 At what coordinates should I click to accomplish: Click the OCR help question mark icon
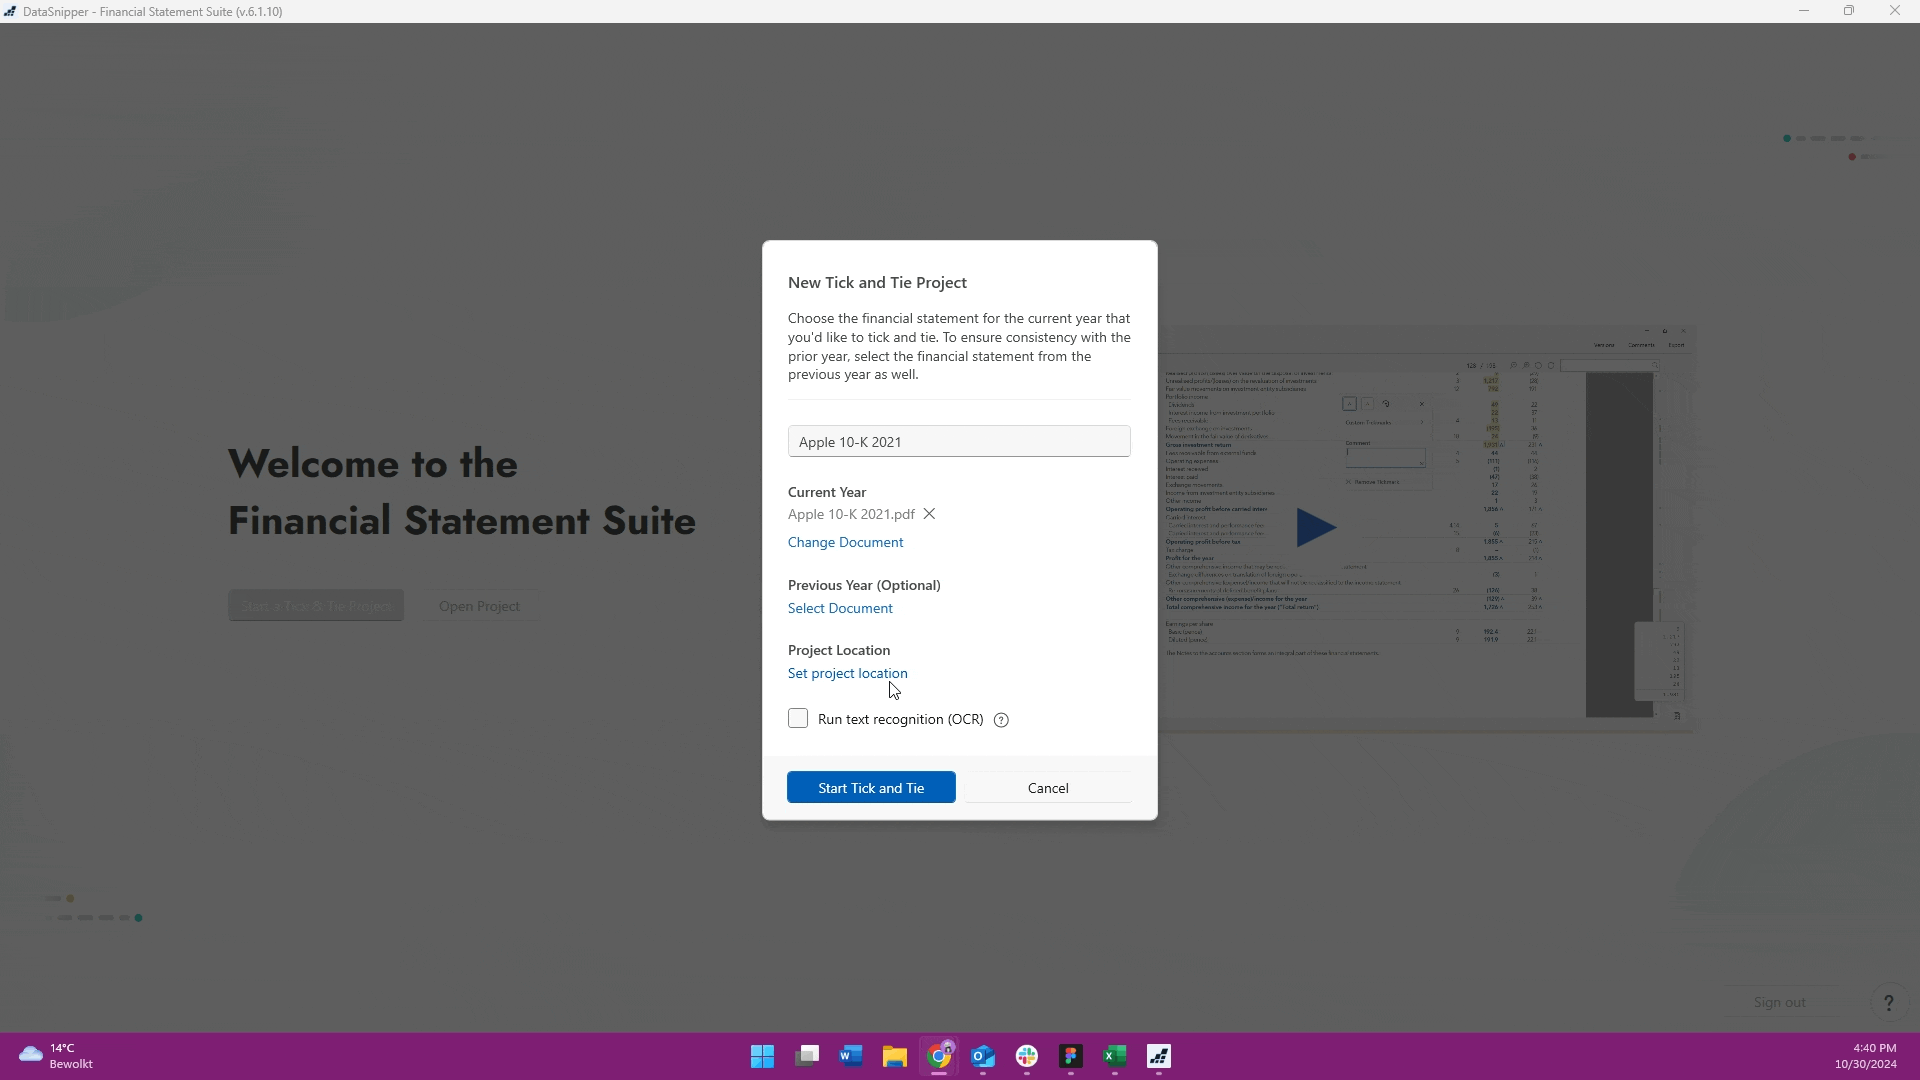coord(1001,720)
